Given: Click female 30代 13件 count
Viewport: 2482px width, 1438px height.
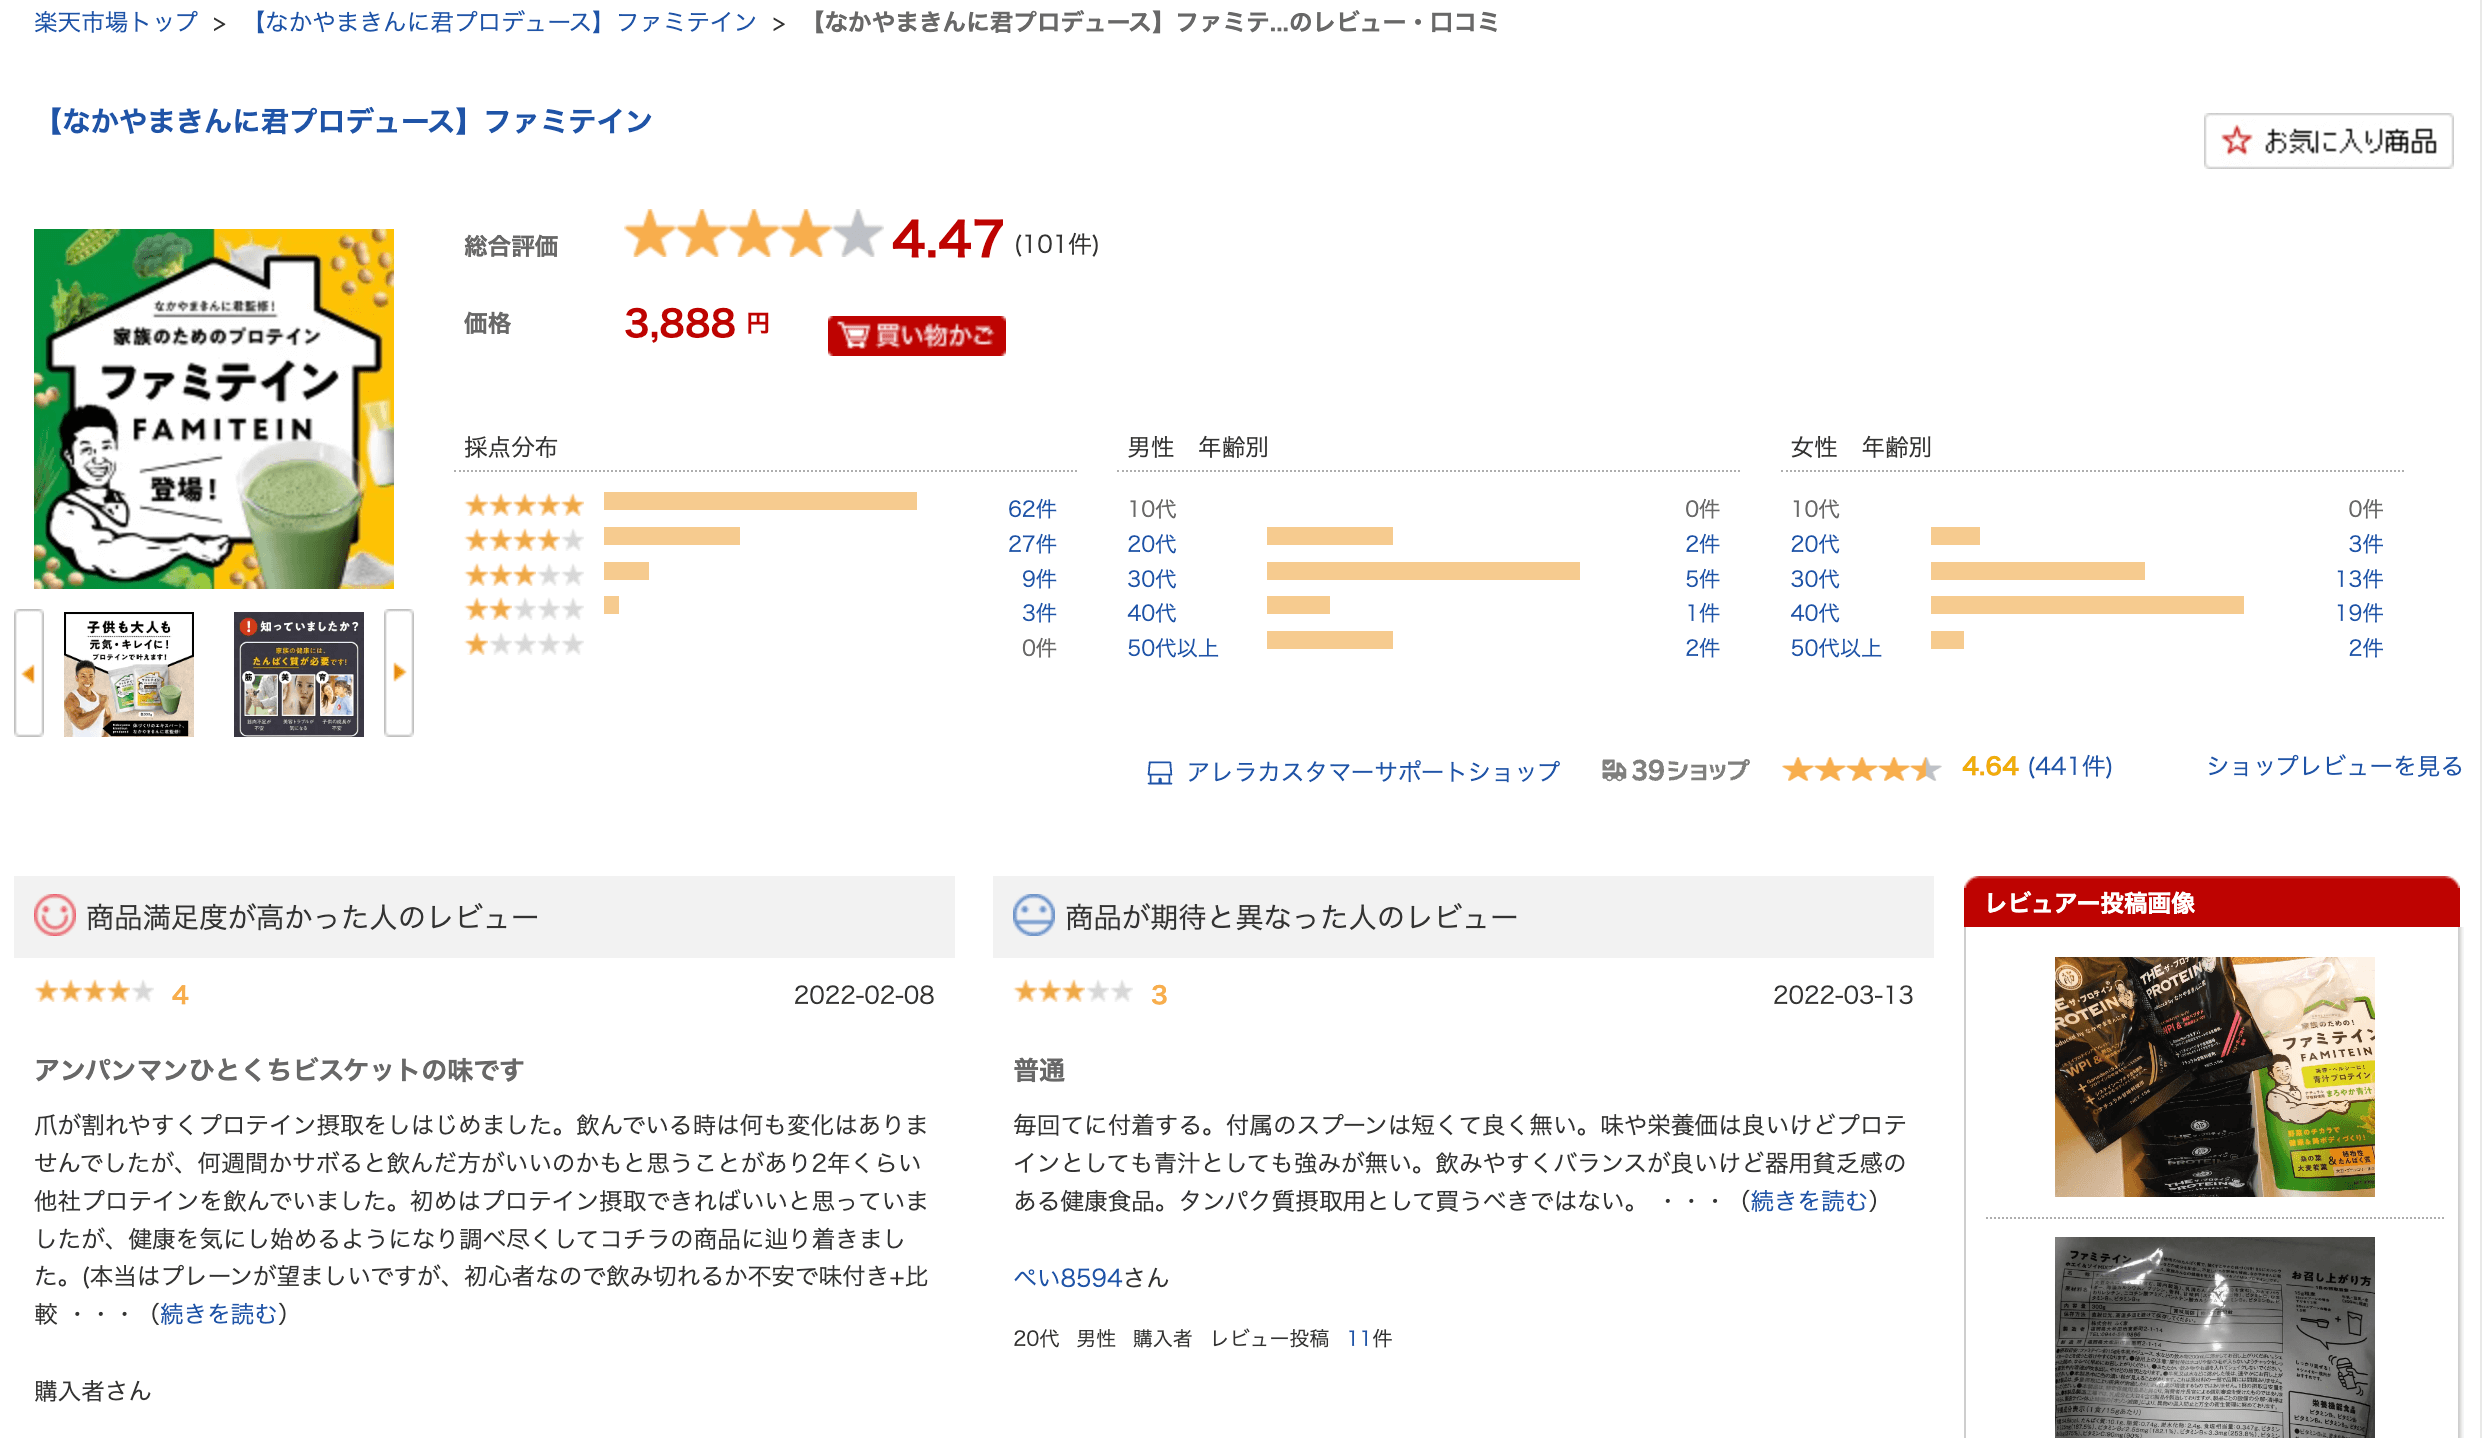Looking at the screenshot, I should (2359, 579).
